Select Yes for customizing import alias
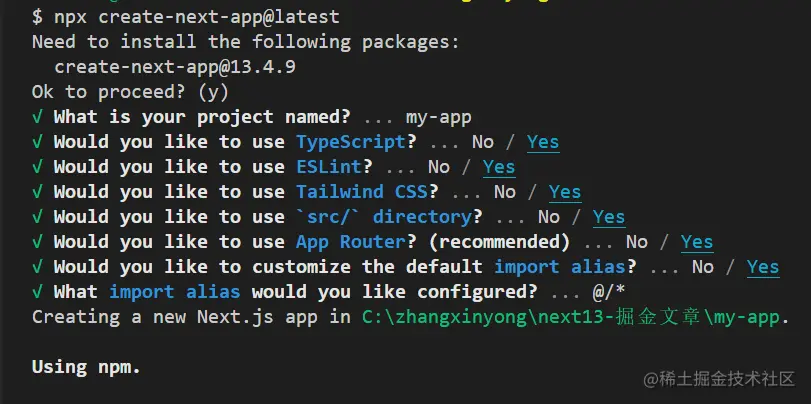 click(763, 267)
